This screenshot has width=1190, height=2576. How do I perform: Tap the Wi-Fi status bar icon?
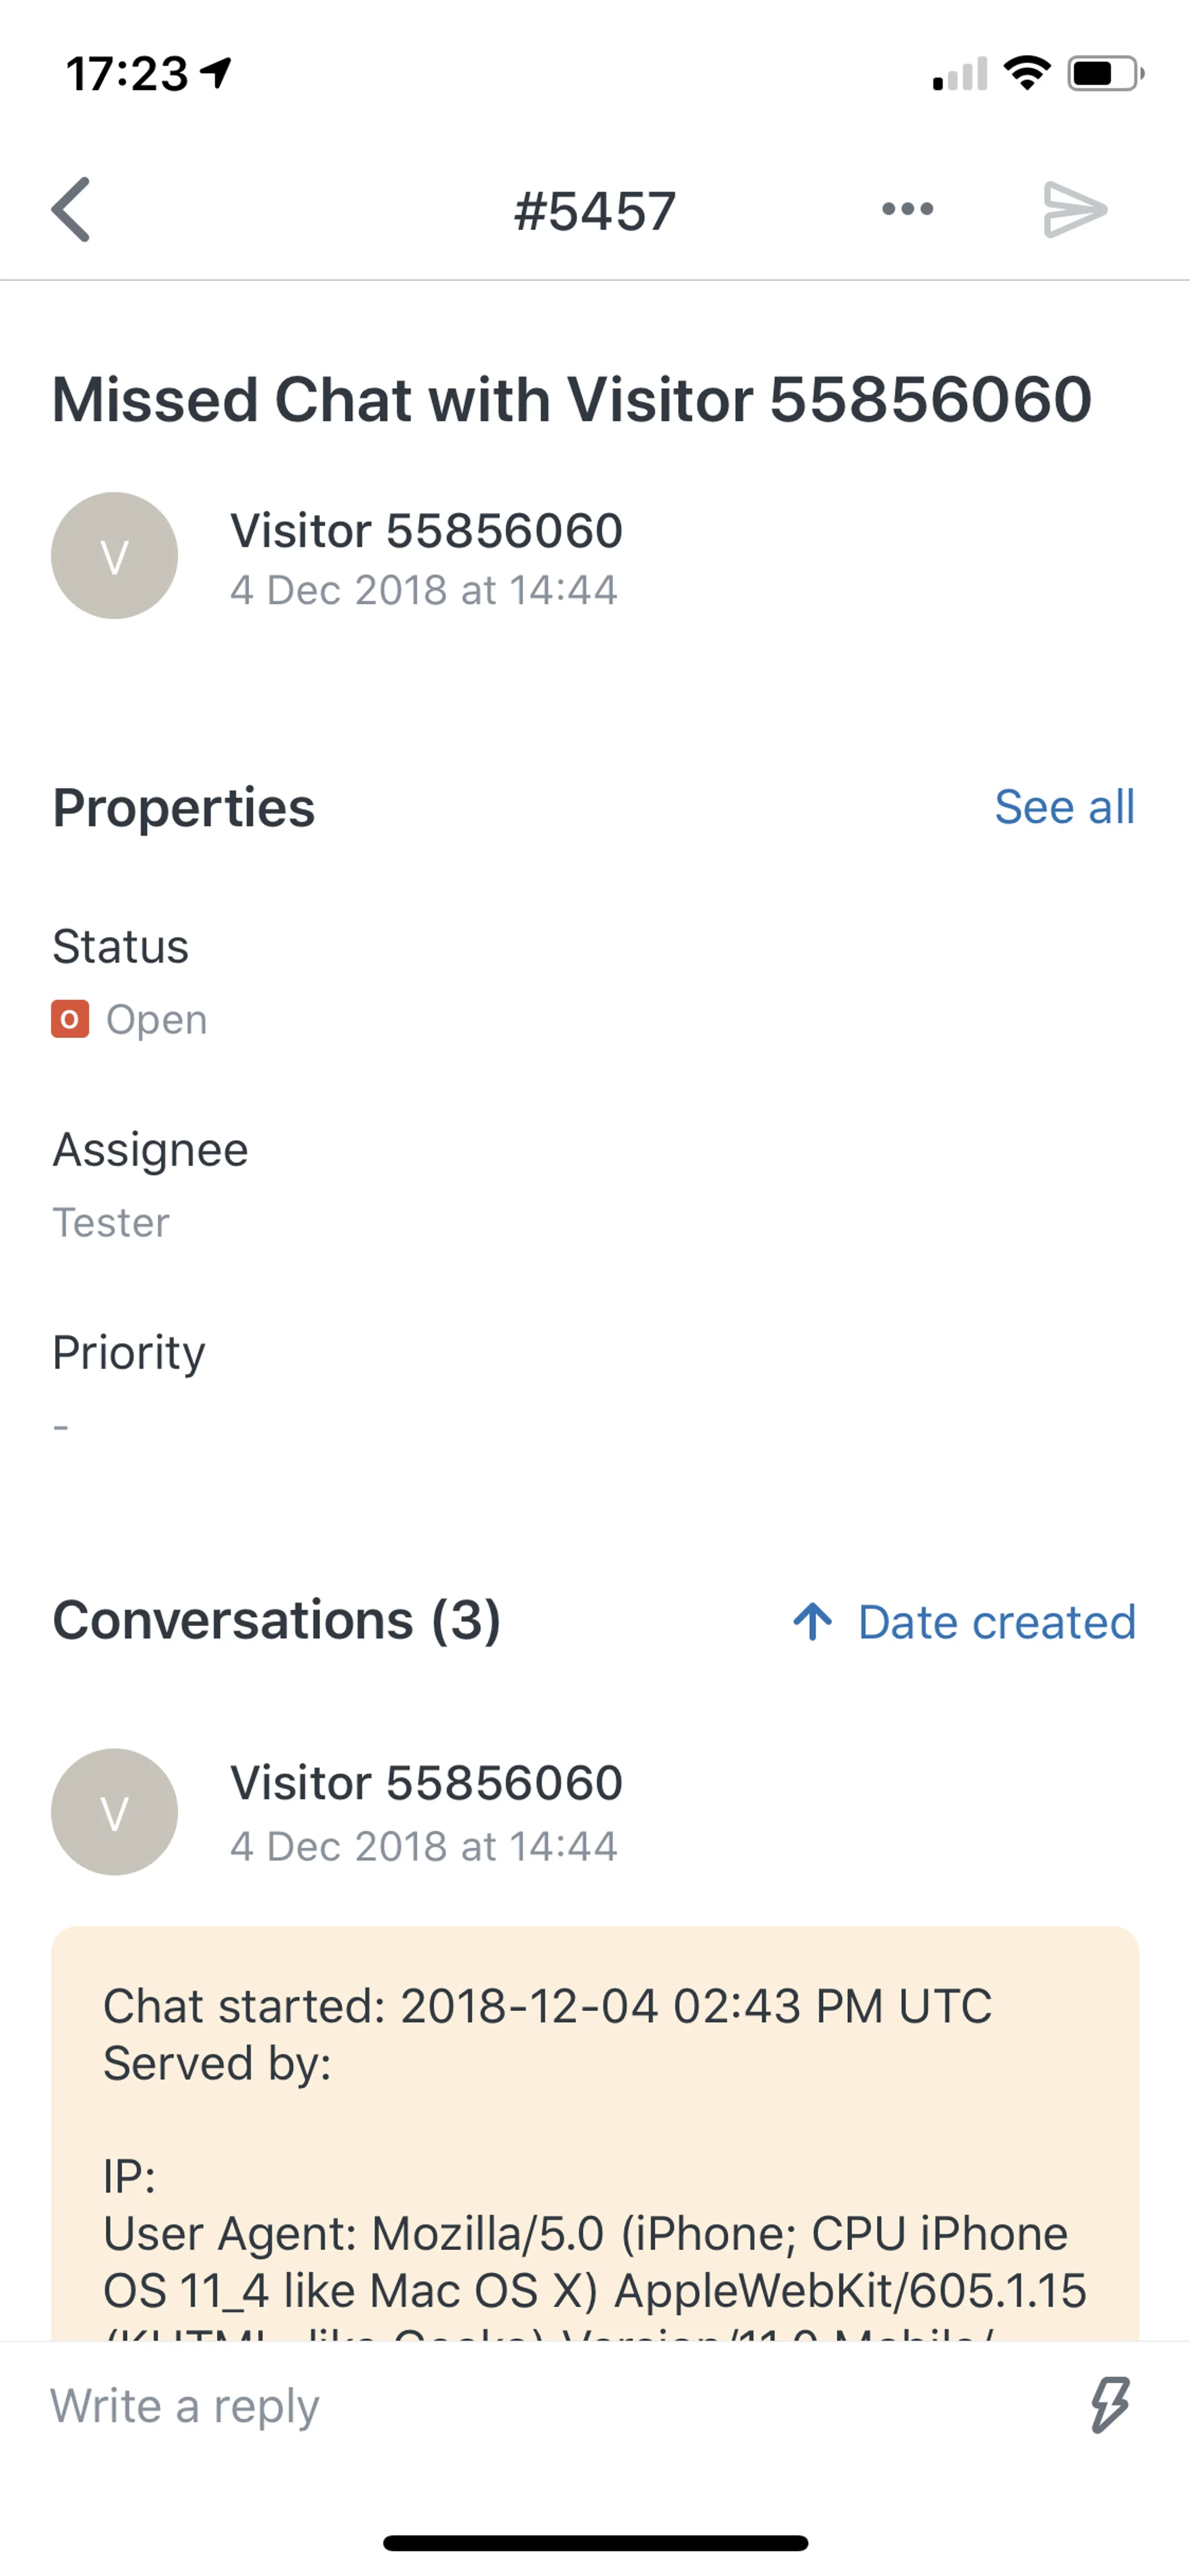pyautogui.click(x=1026, y=73)
